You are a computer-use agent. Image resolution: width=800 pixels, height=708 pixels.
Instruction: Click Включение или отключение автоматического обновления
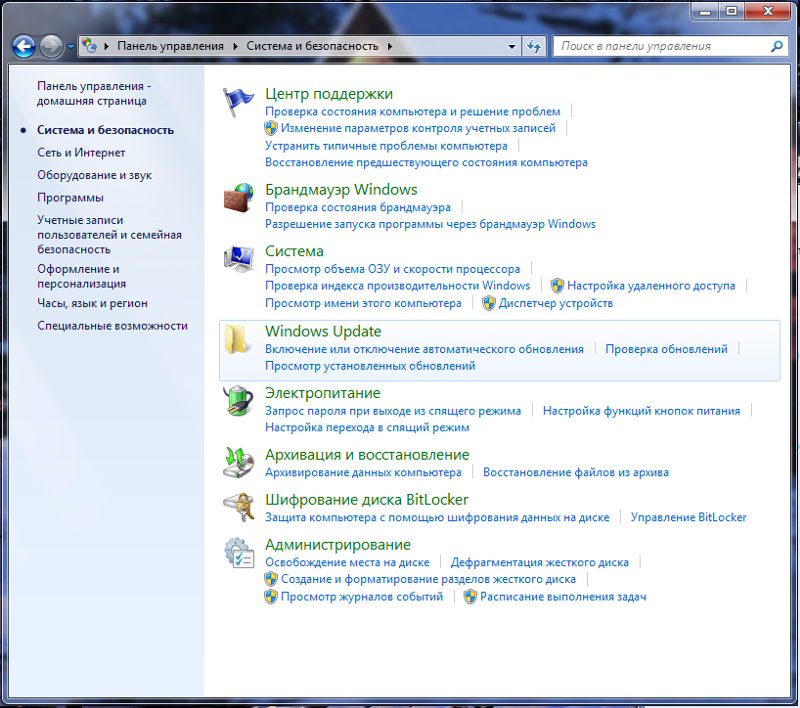(424, 349)
